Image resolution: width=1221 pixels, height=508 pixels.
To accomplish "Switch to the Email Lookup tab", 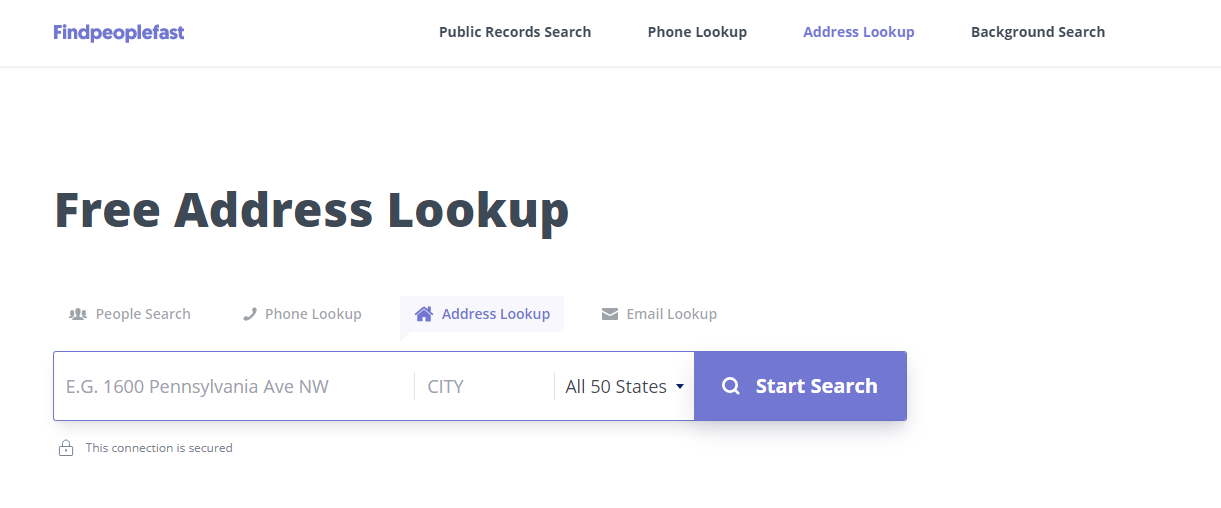I will coord(659,314).
